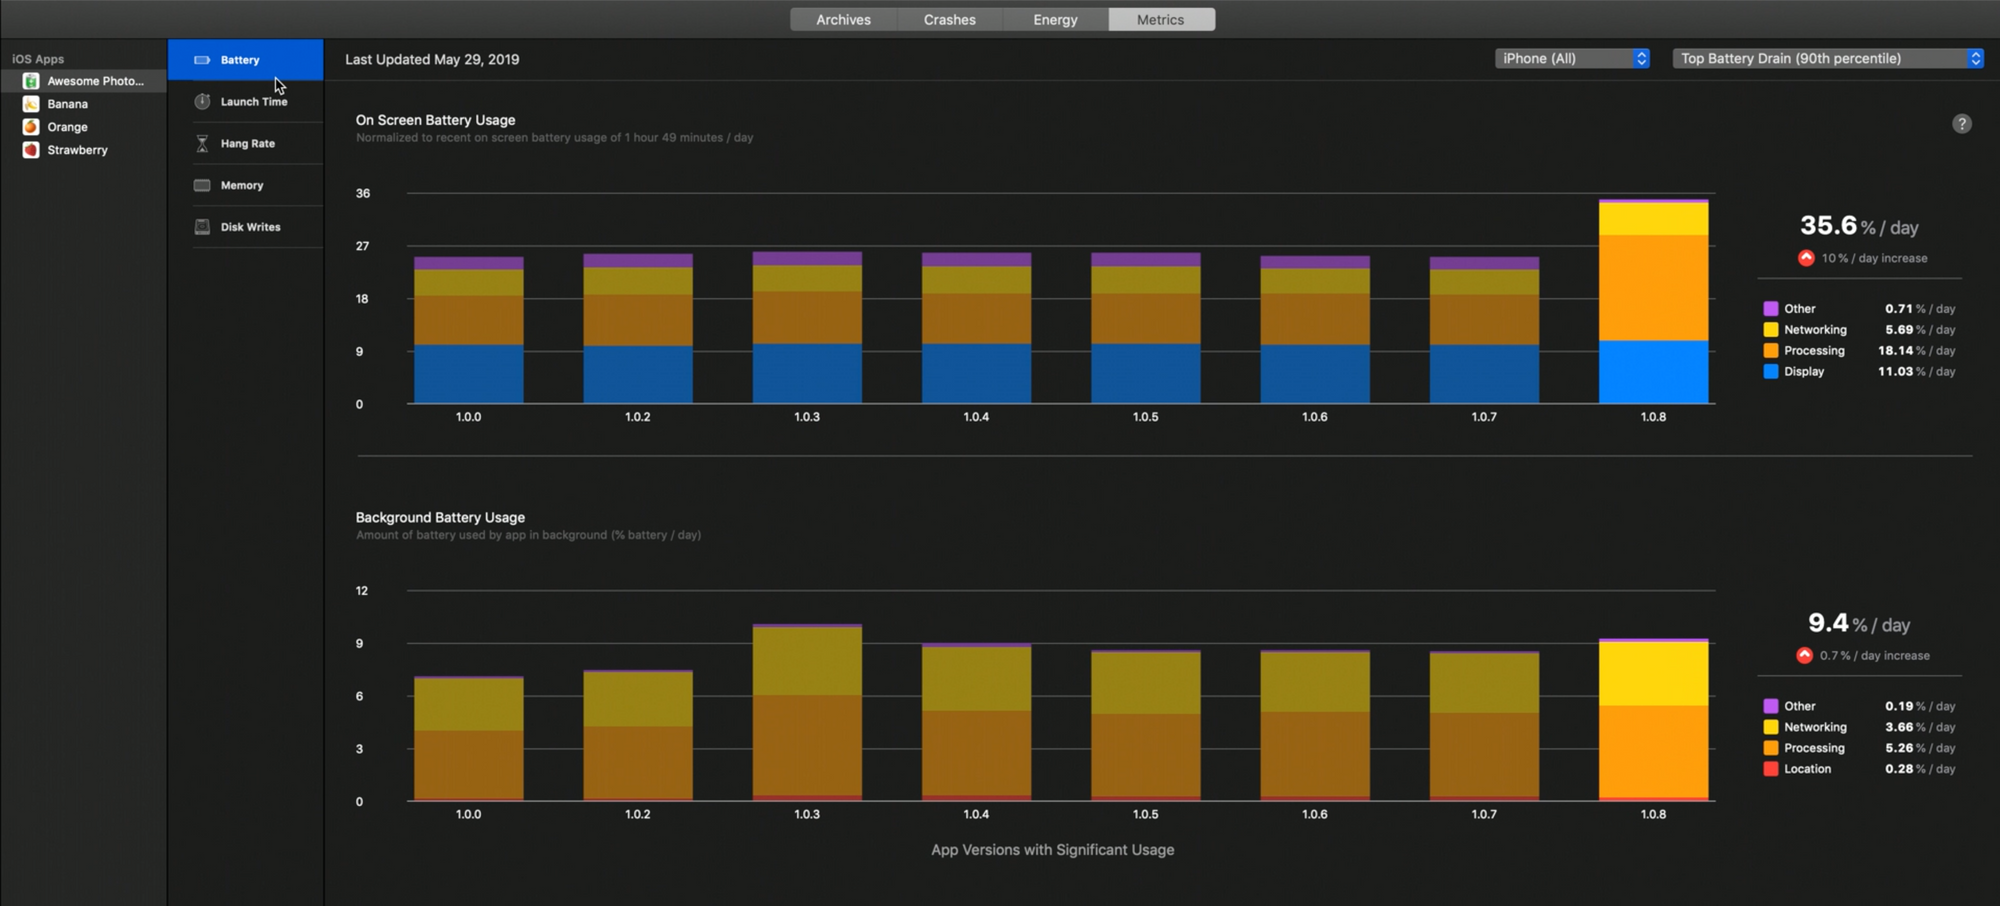
Task: Click the On Screen Battery Usage heading
Action: (x=436, y=120)
